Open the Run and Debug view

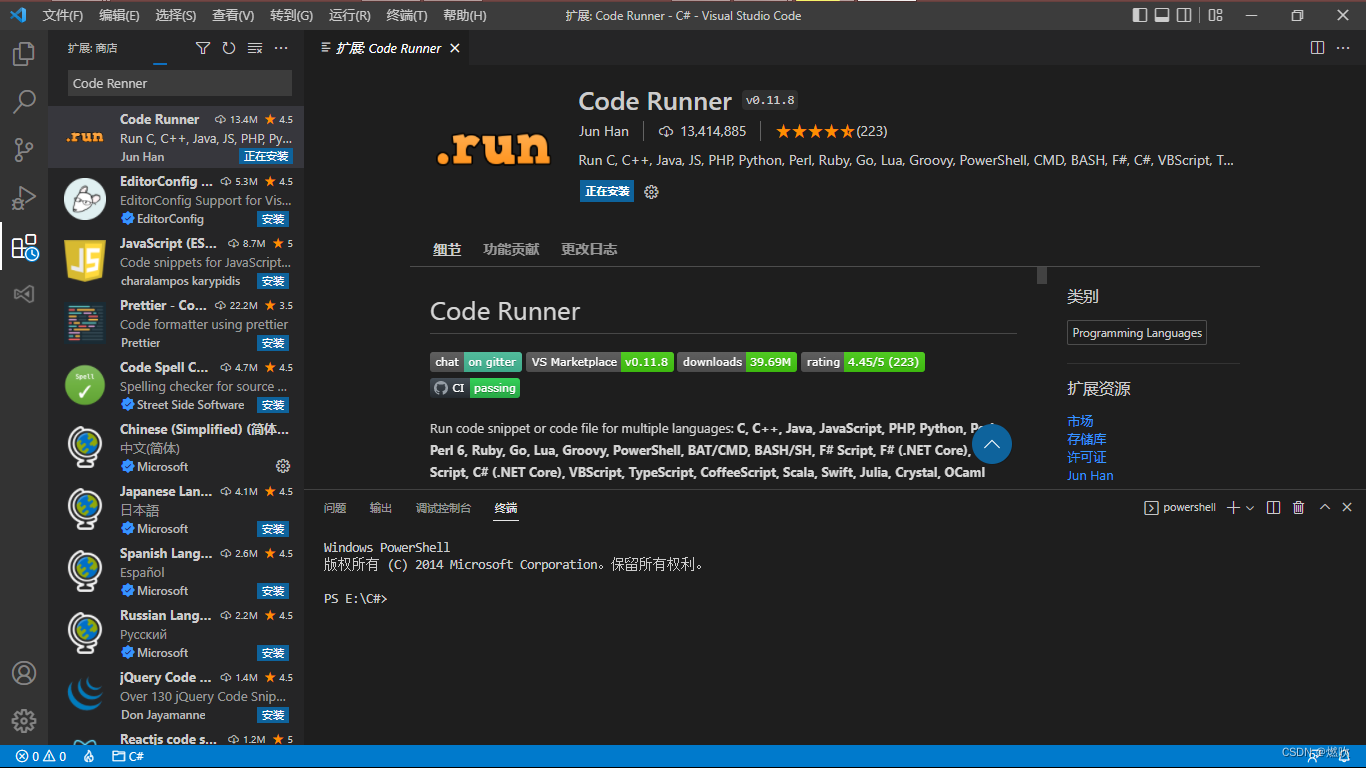click(x=24, y=198)
